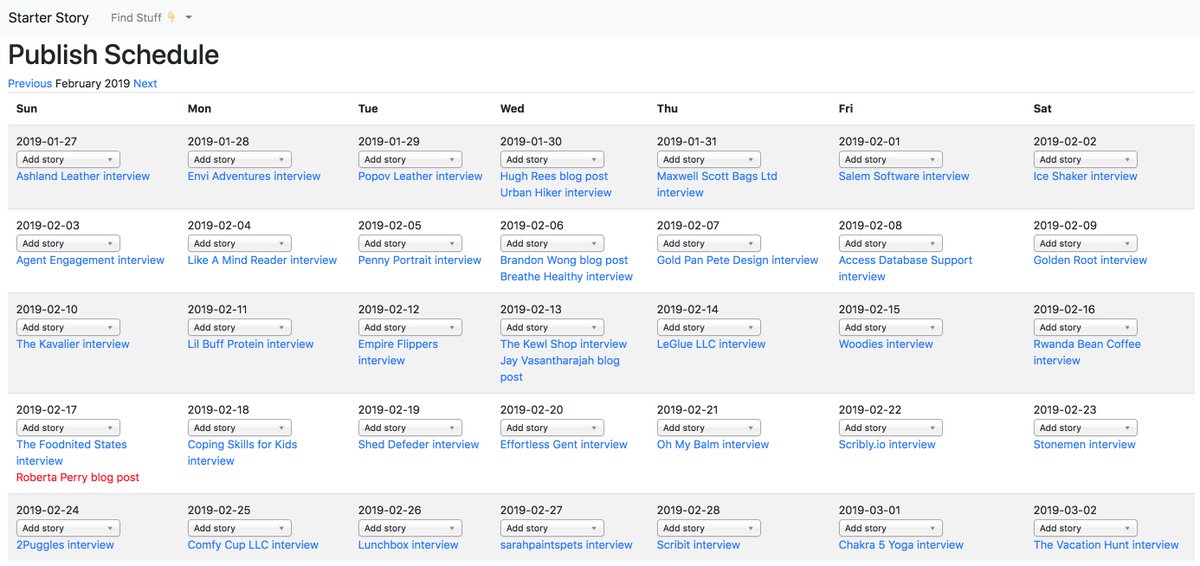The image size is (1200, 566).
Task: Open Comfy Cup LLC interview
Action: [x=253, y=545]
